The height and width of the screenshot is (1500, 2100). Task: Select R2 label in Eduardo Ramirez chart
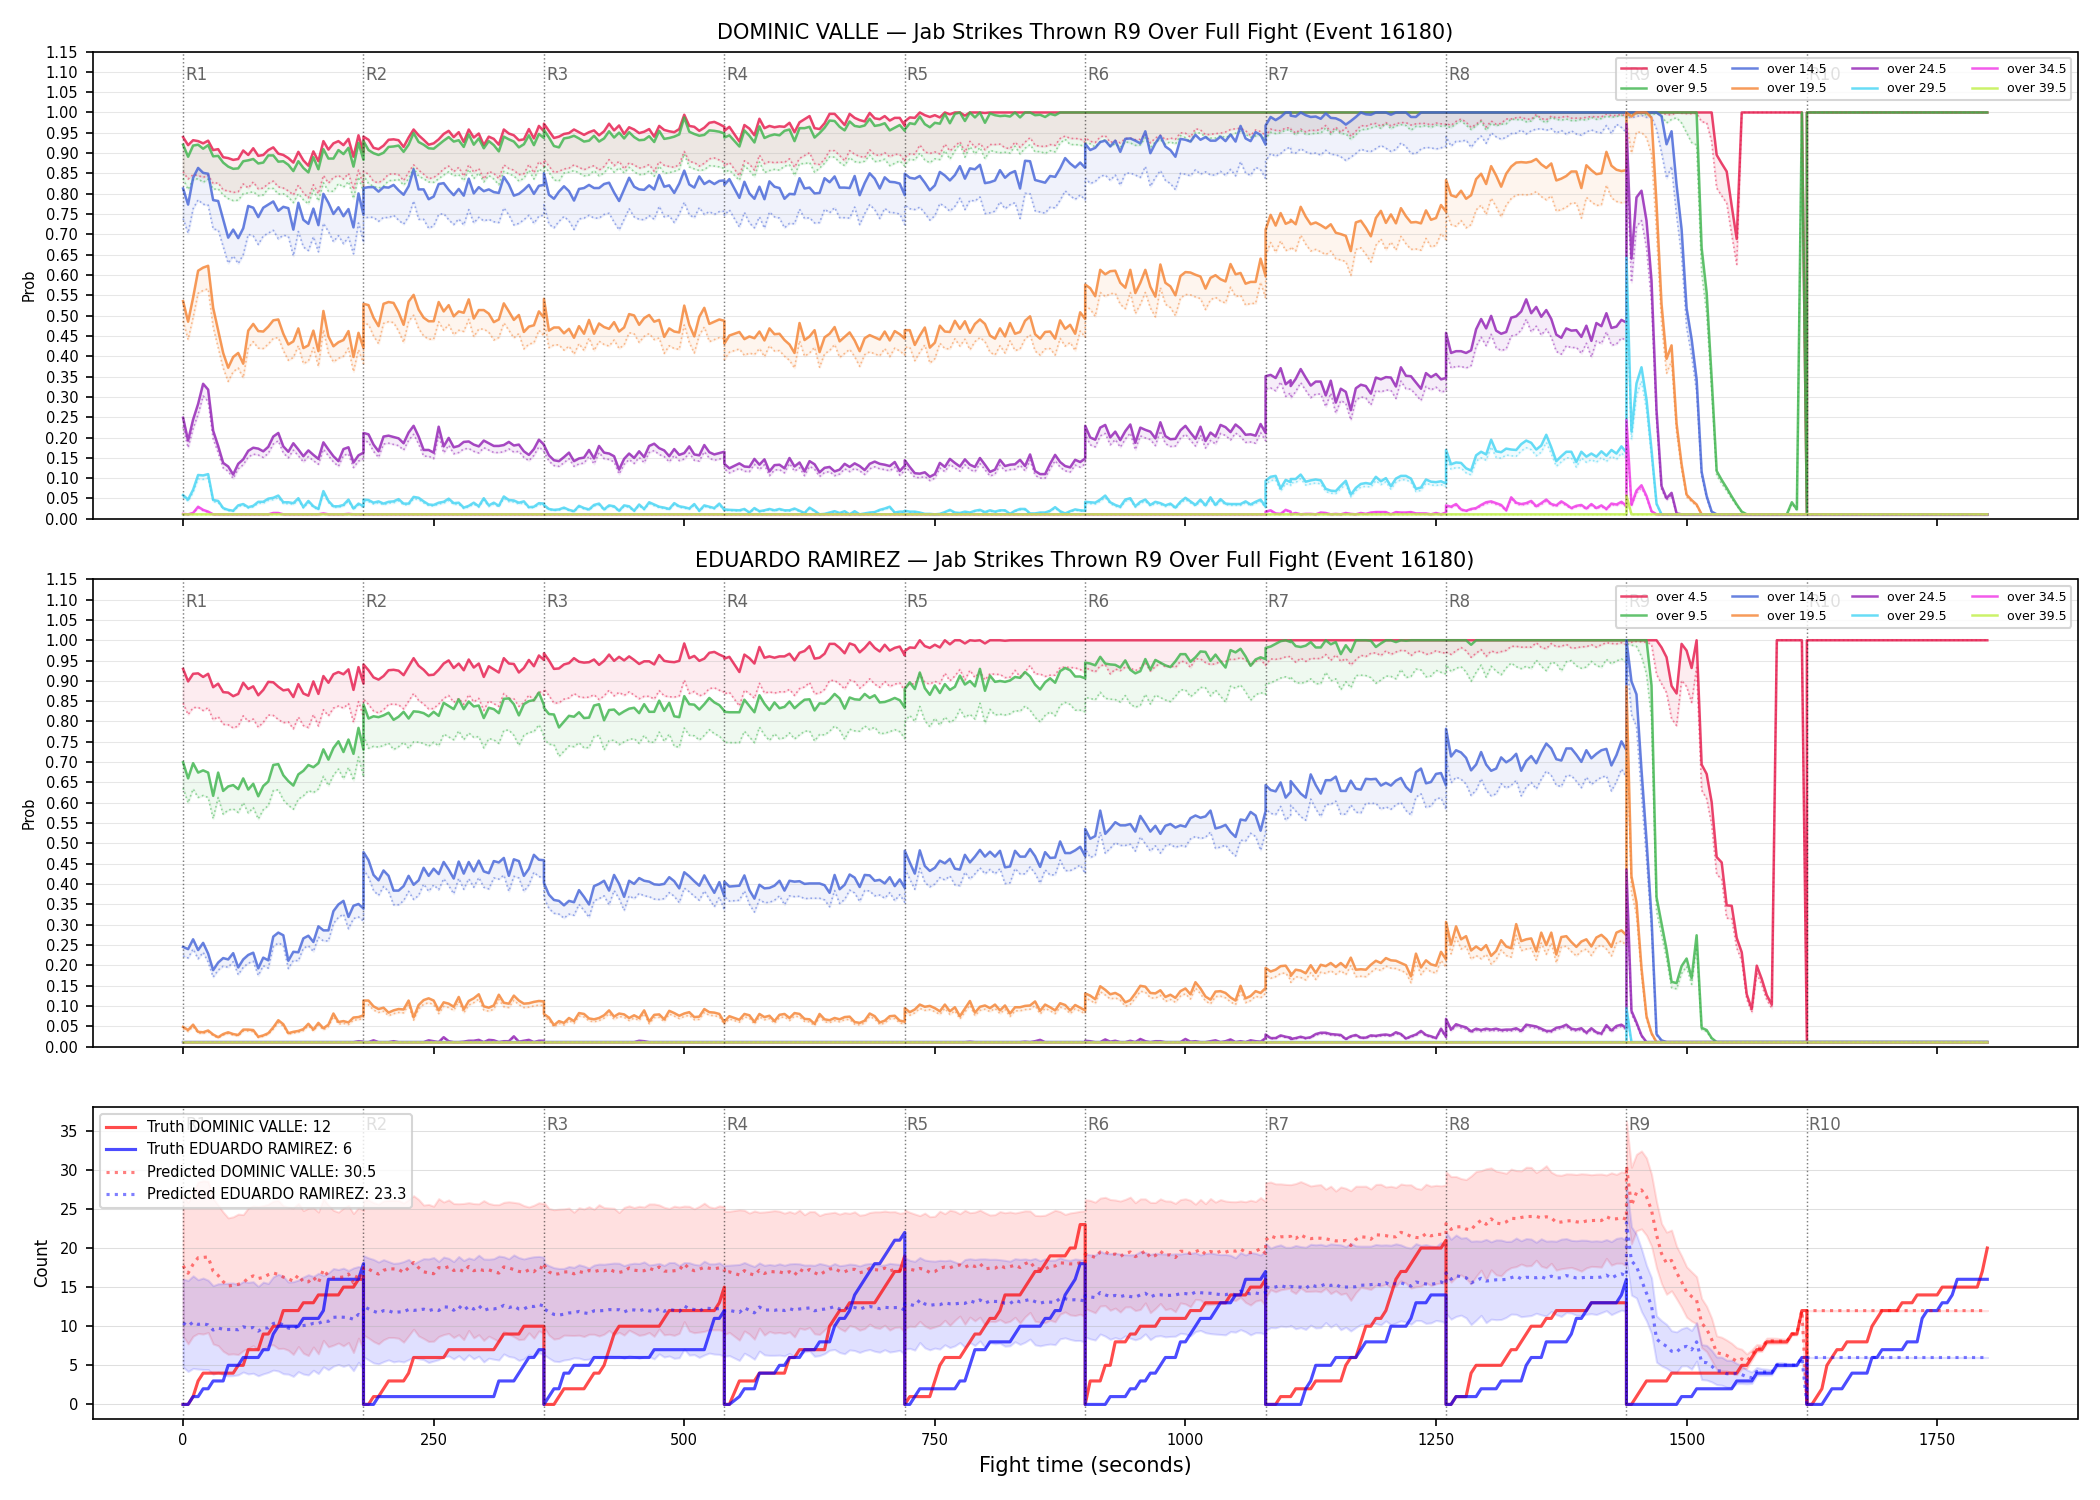coord(376,601)
